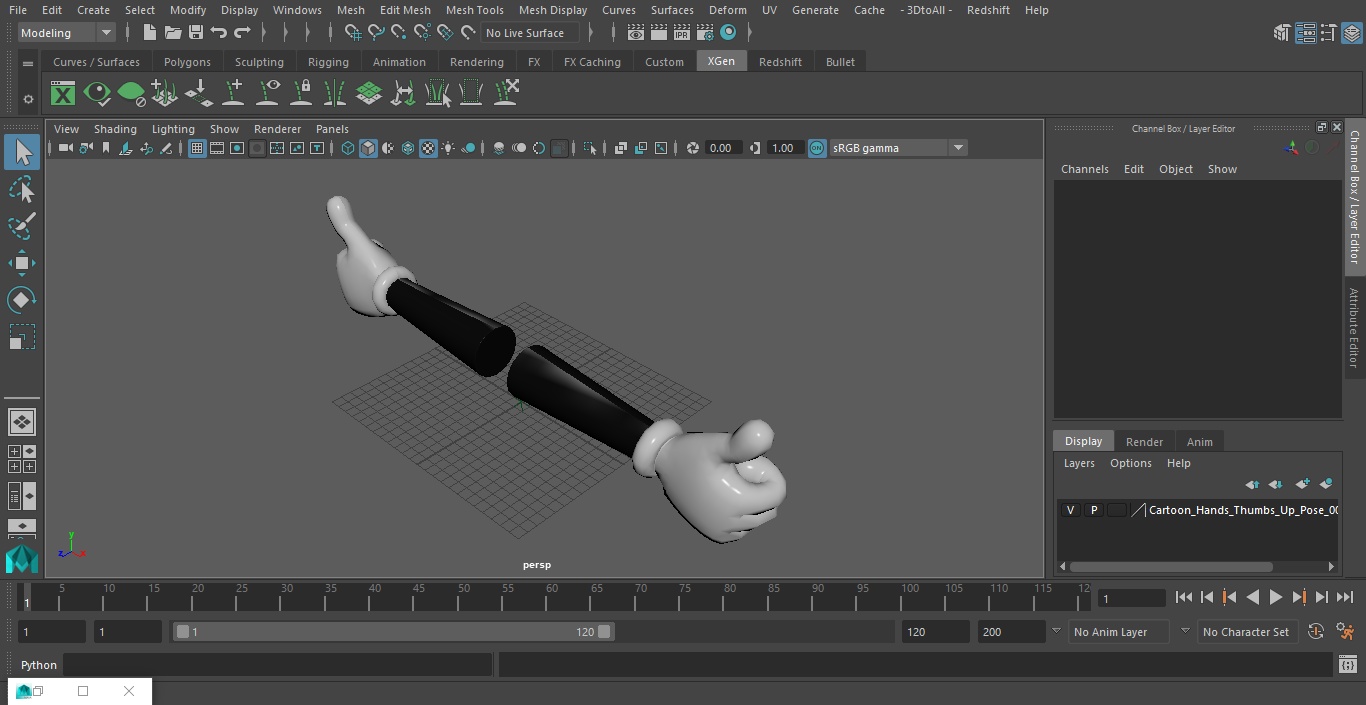Activate the Scale tool
Screen dimensions: 1366x705
[22, 337]
